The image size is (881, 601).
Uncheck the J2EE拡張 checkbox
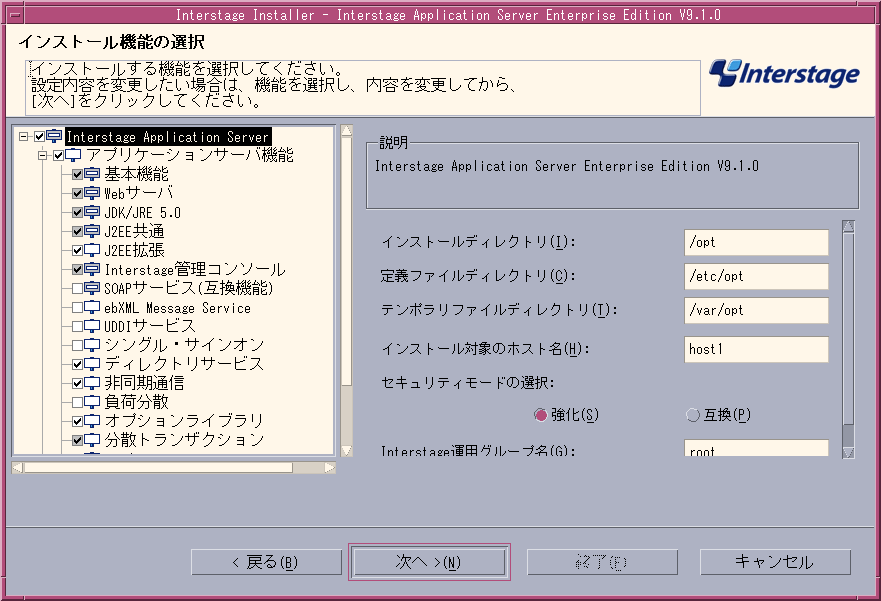(78, 251)
